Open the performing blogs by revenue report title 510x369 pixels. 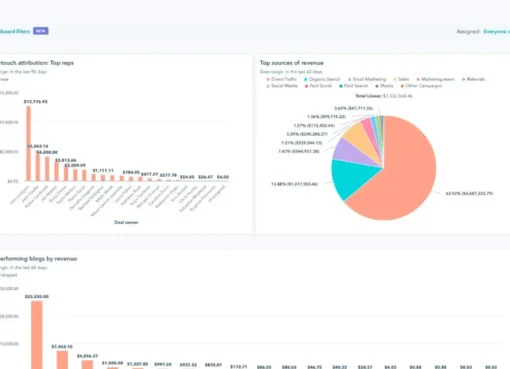[38, 259]
